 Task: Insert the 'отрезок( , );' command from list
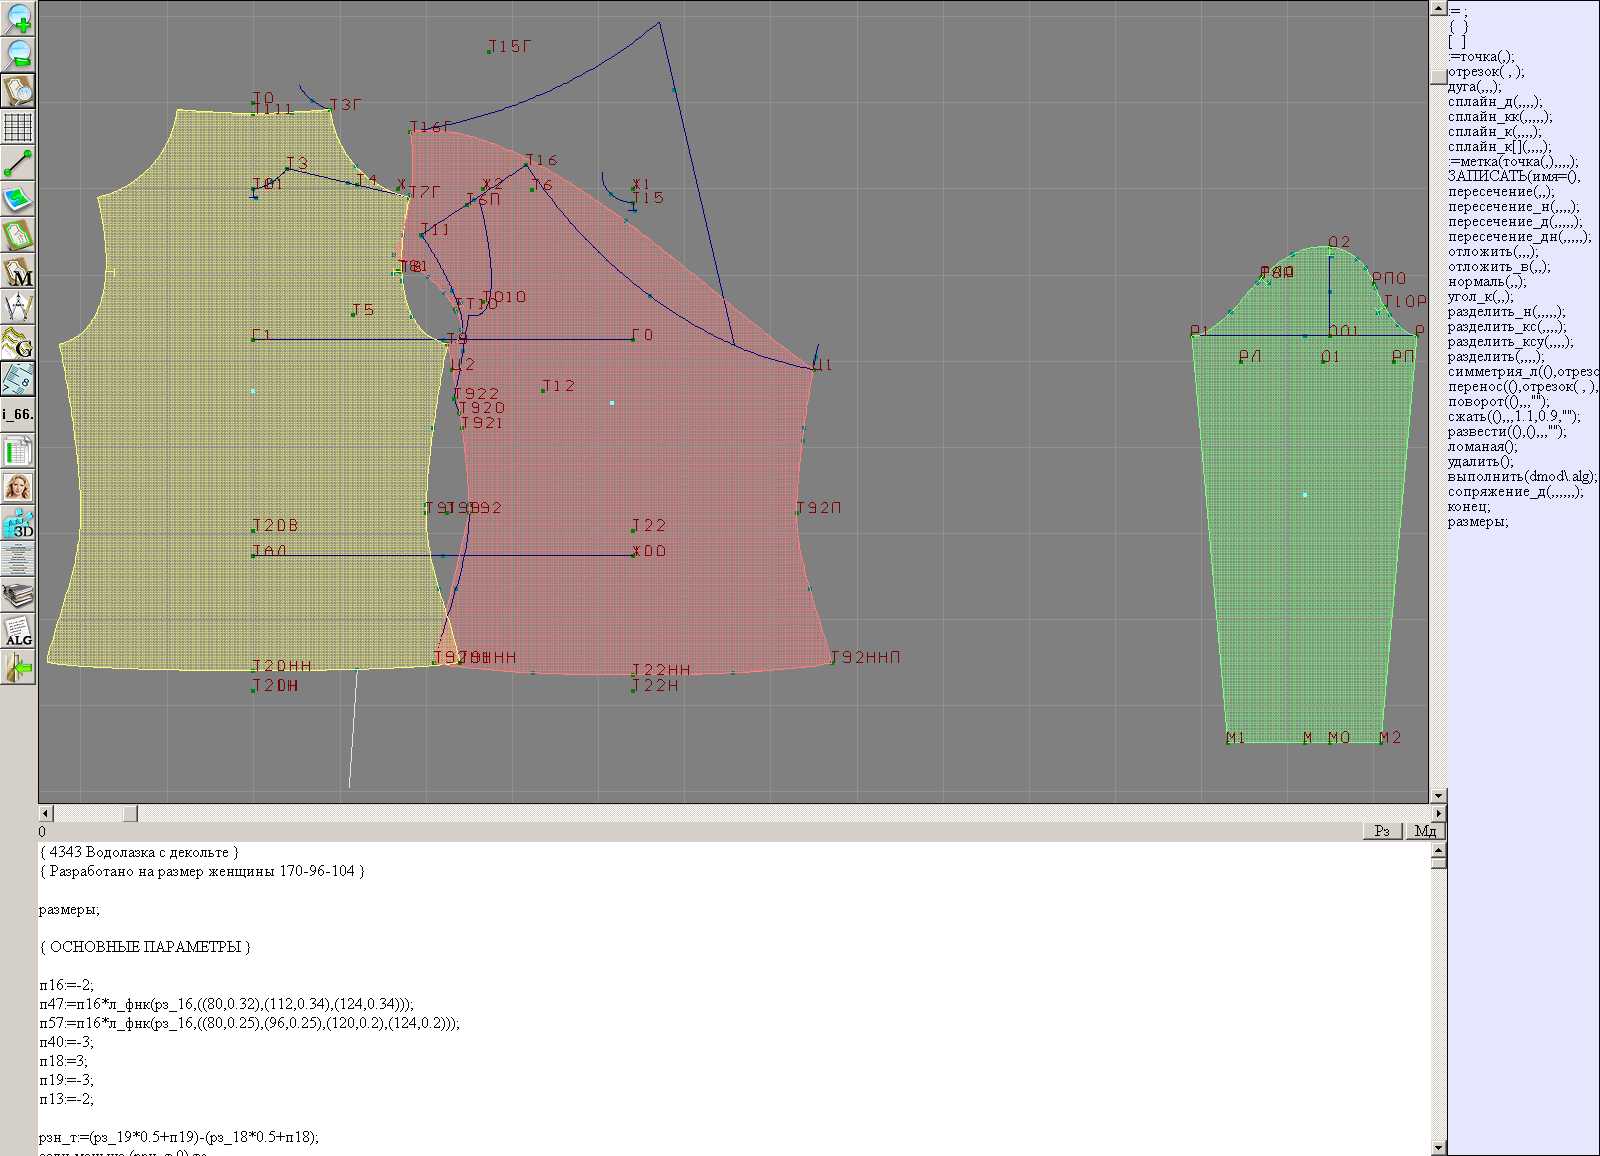1486,72
